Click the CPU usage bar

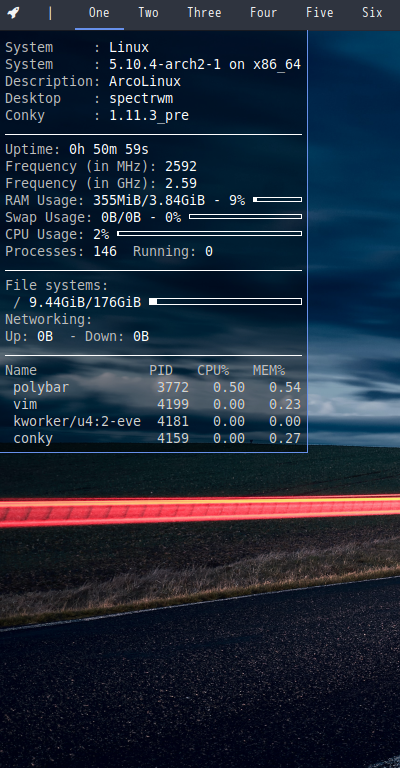[x=210, y=234]
